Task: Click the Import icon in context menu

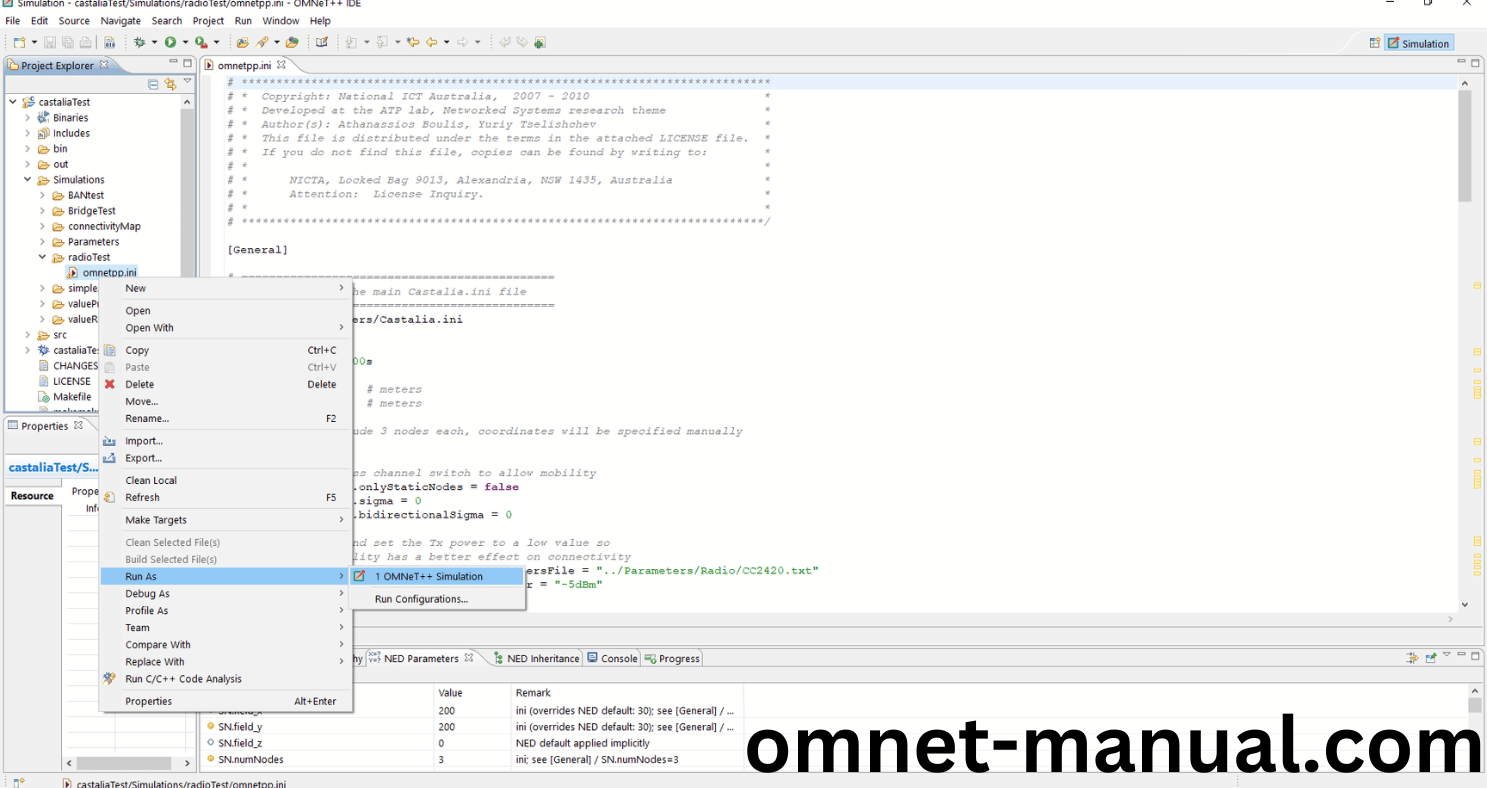Action: tap(110, 441)
